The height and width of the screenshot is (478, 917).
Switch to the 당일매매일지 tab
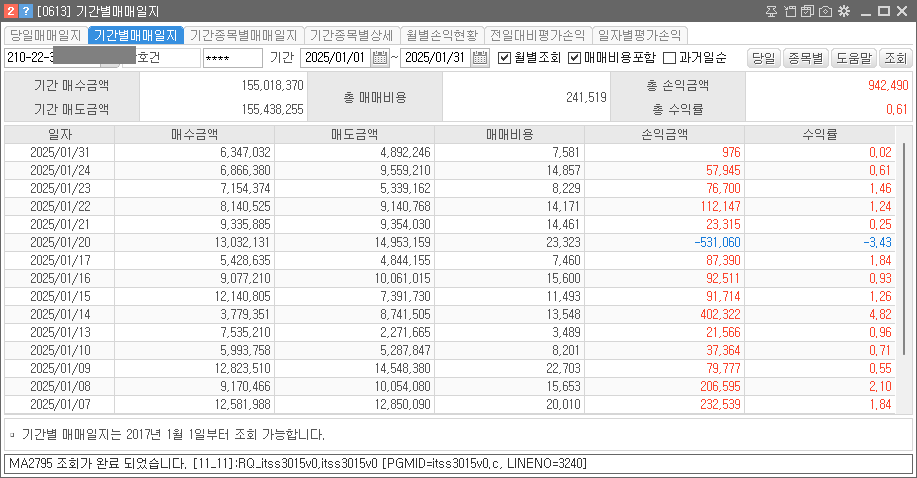[x=45, y=35]
